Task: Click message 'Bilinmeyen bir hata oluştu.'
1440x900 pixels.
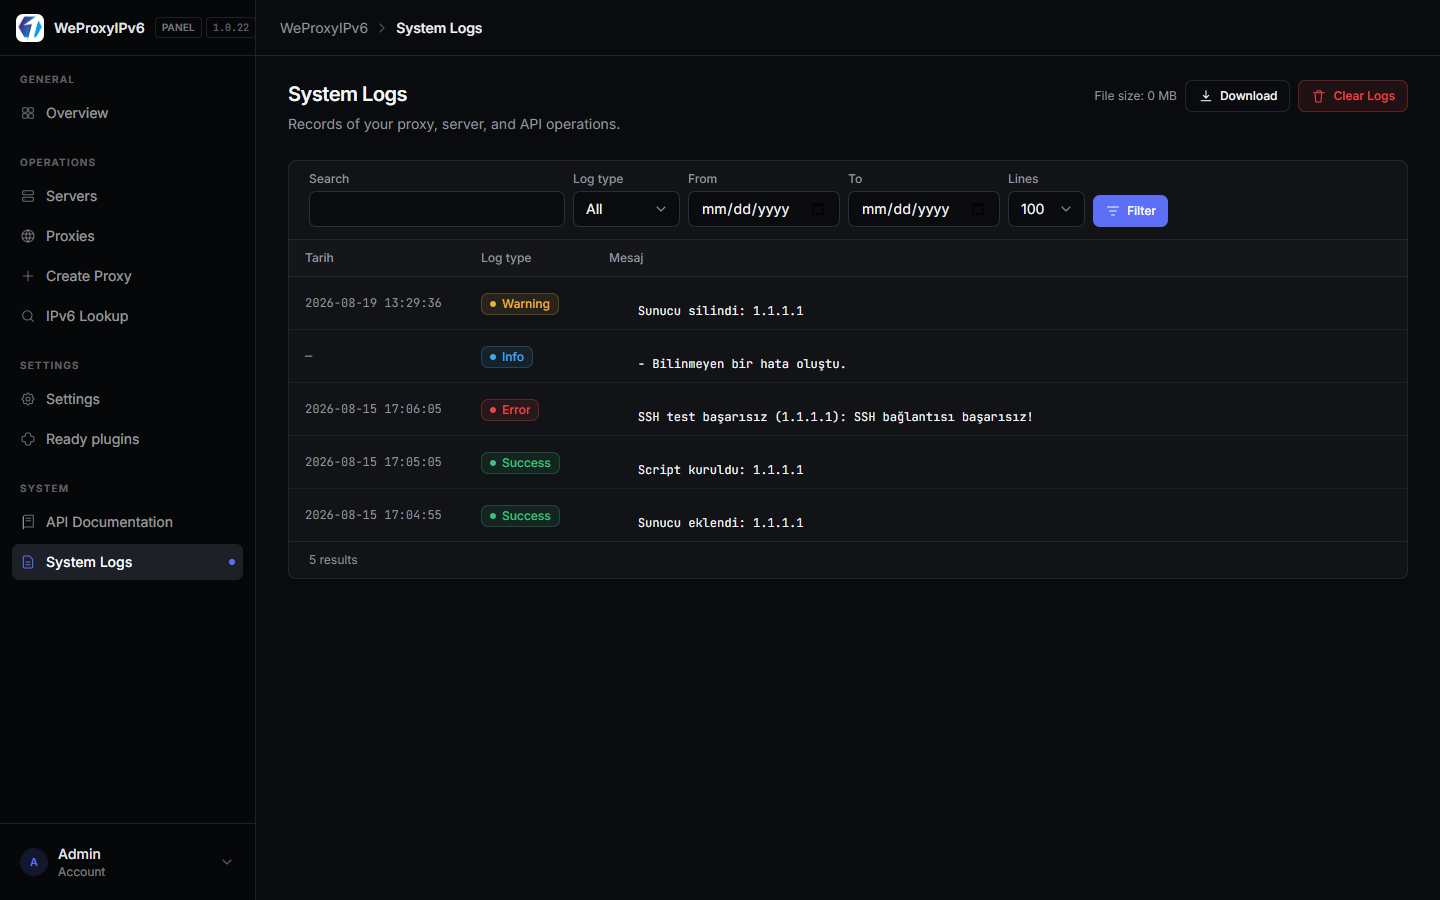Action: pos(742,364)
